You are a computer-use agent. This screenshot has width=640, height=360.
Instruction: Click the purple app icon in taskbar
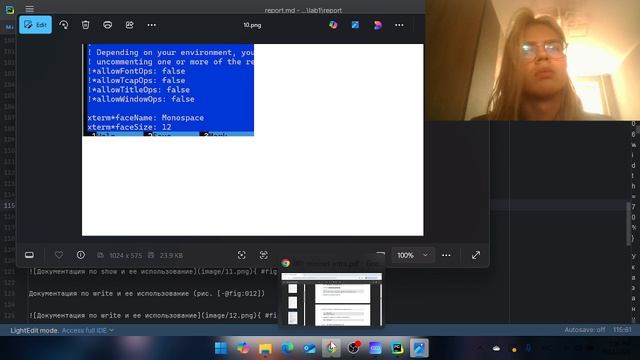point(375,348)
